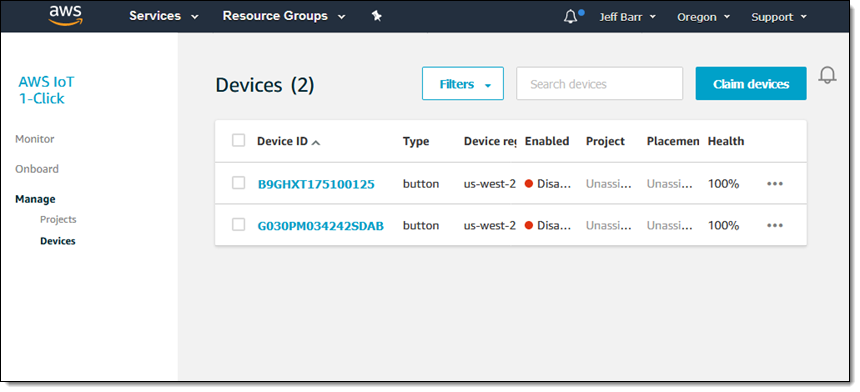Screen dimensions: 860x392
Task: Click the Claim devices button
Action: tap(751, 83)
